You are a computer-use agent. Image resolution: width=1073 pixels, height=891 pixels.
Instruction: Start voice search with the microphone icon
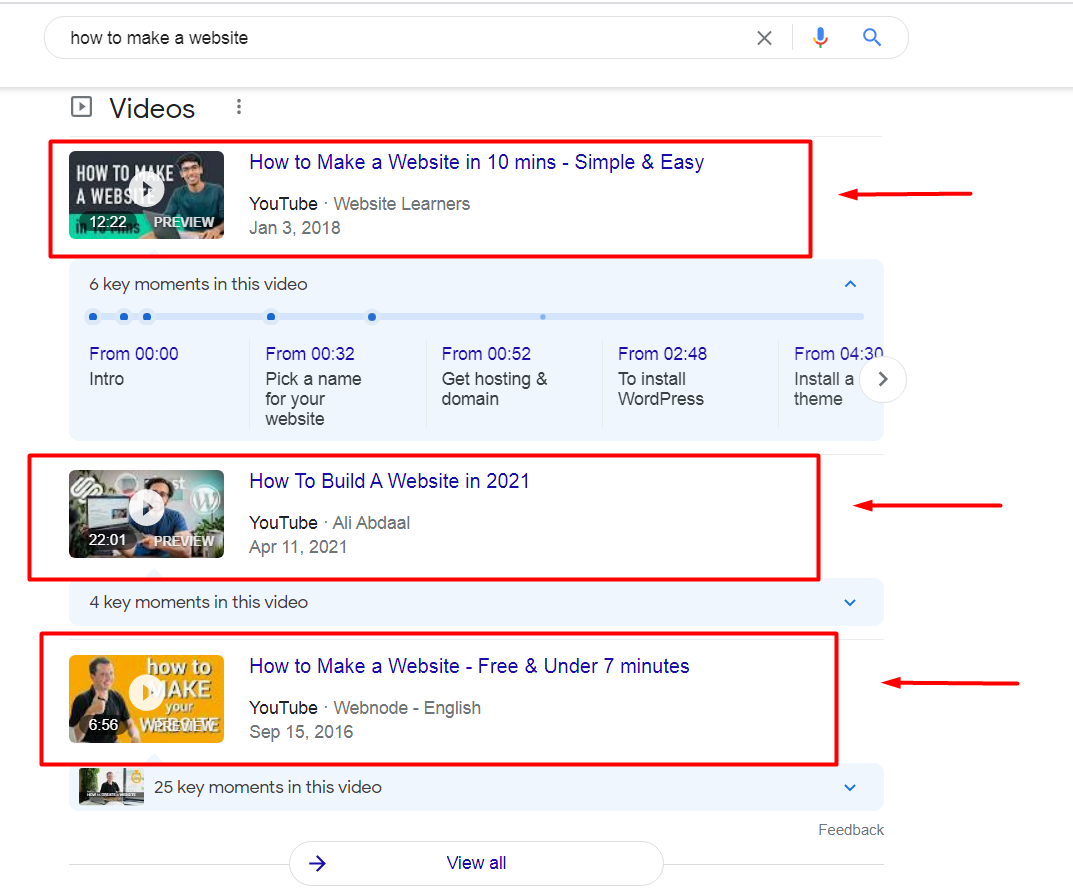(x=820, y=38)
